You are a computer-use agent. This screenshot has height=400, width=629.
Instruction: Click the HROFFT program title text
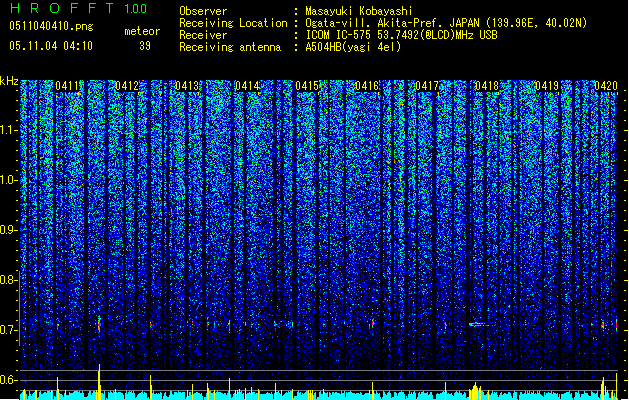[63, 8]
